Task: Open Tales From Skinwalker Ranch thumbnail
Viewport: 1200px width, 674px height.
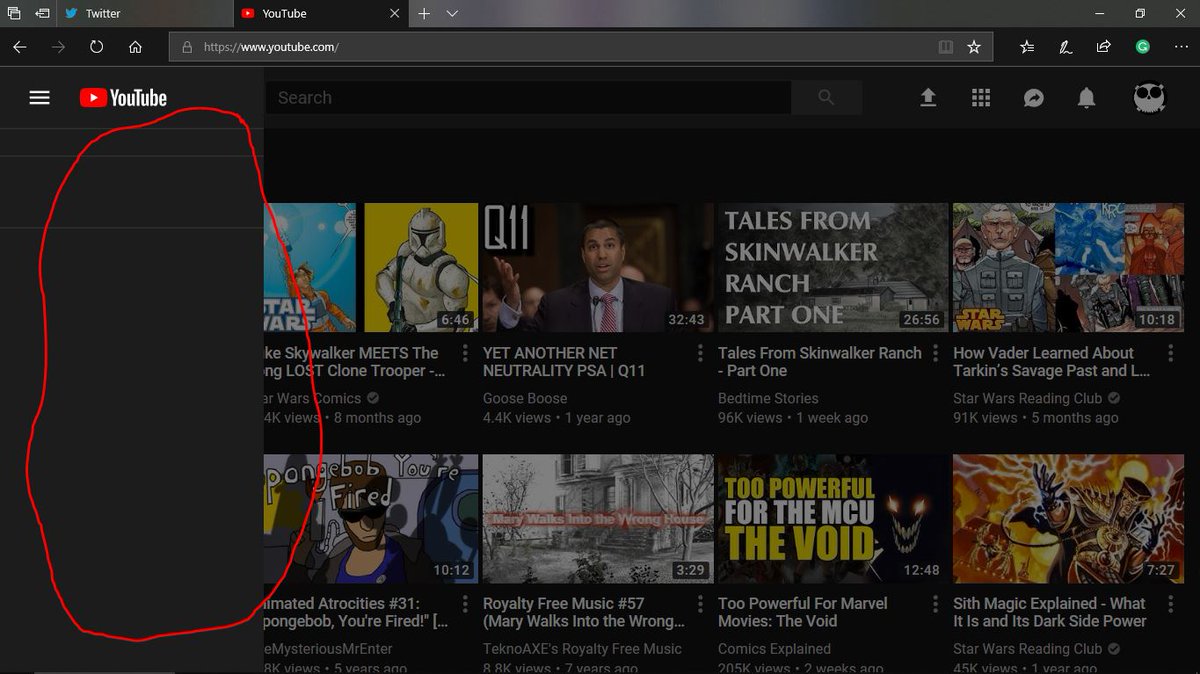Action: pos(832,268)
